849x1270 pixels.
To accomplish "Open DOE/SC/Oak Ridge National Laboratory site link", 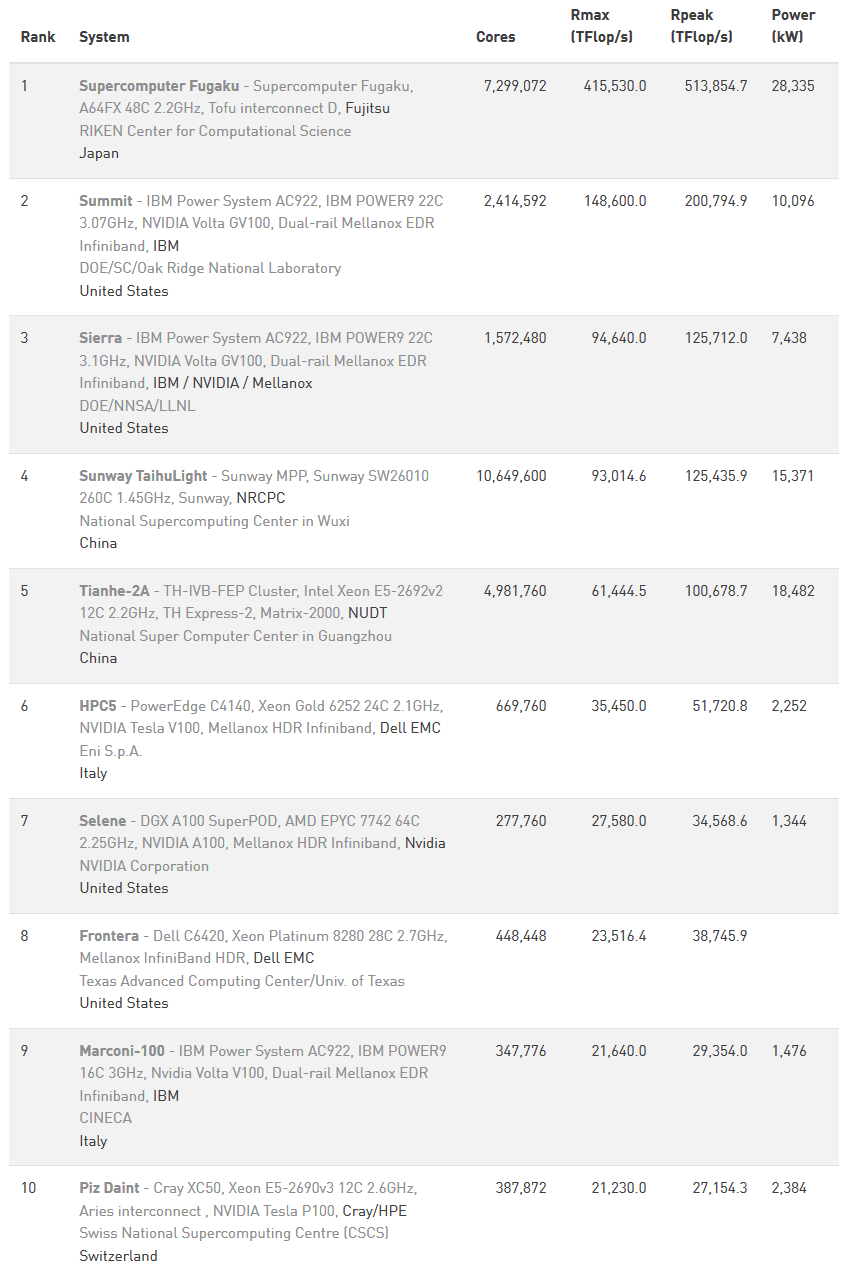I will click(210, 268).
